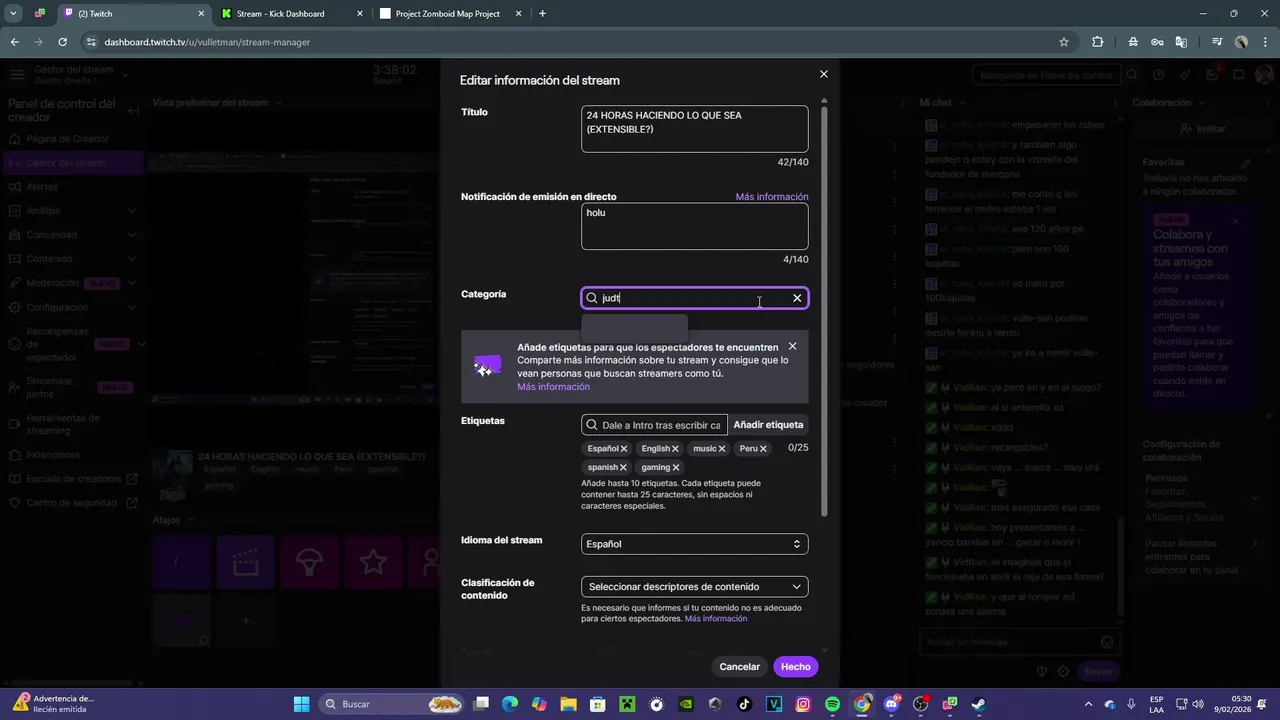
Task: Go back in browser history
Action: point(15,42)
